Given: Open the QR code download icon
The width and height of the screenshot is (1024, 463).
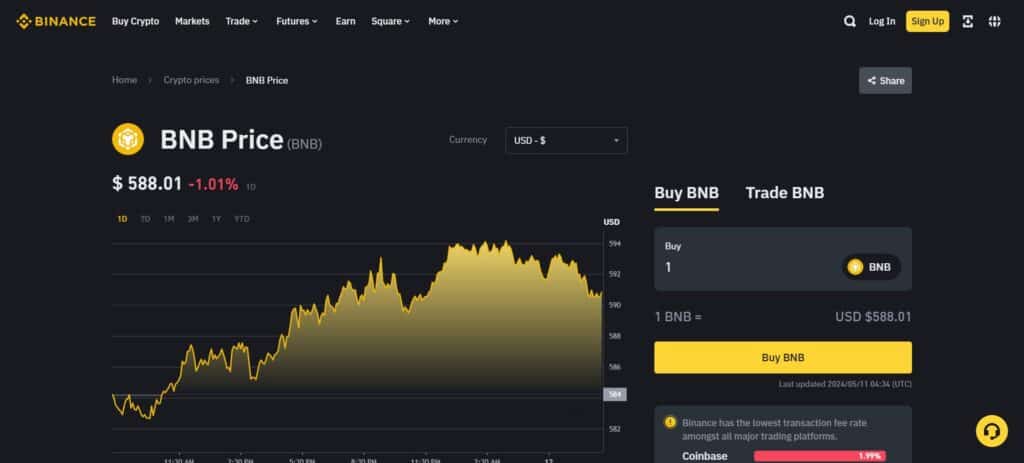Looking at the screenshot, I should [968, 22].
